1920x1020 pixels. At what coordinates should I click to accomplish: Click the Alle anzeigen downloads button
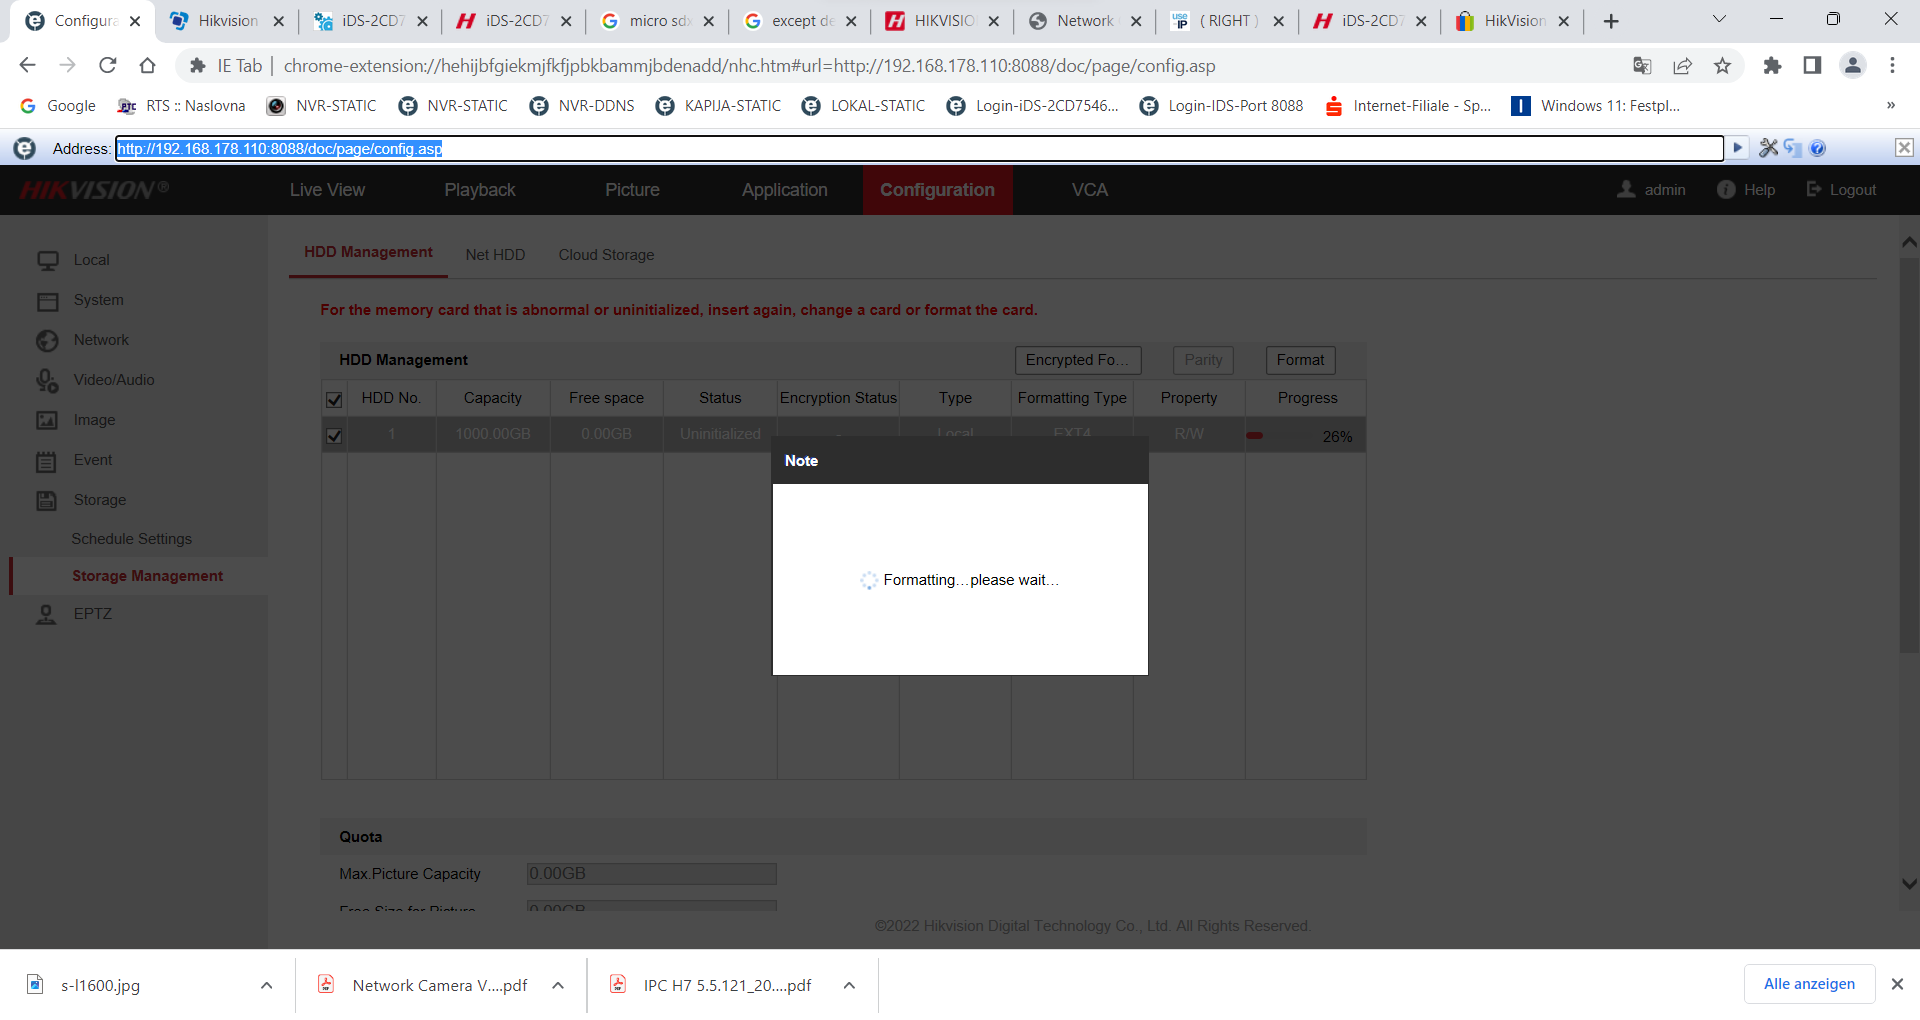click(x=1809, y=984)
